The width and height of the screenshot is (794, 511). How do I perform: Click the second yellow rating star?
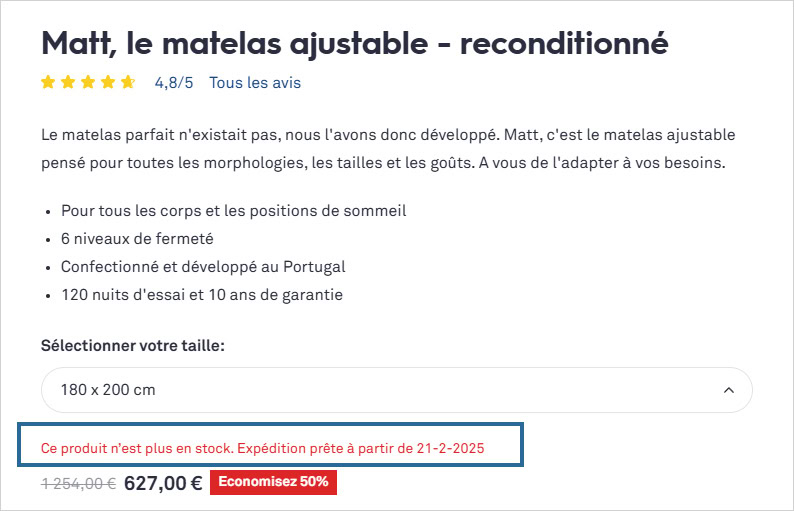click(68, 83)
